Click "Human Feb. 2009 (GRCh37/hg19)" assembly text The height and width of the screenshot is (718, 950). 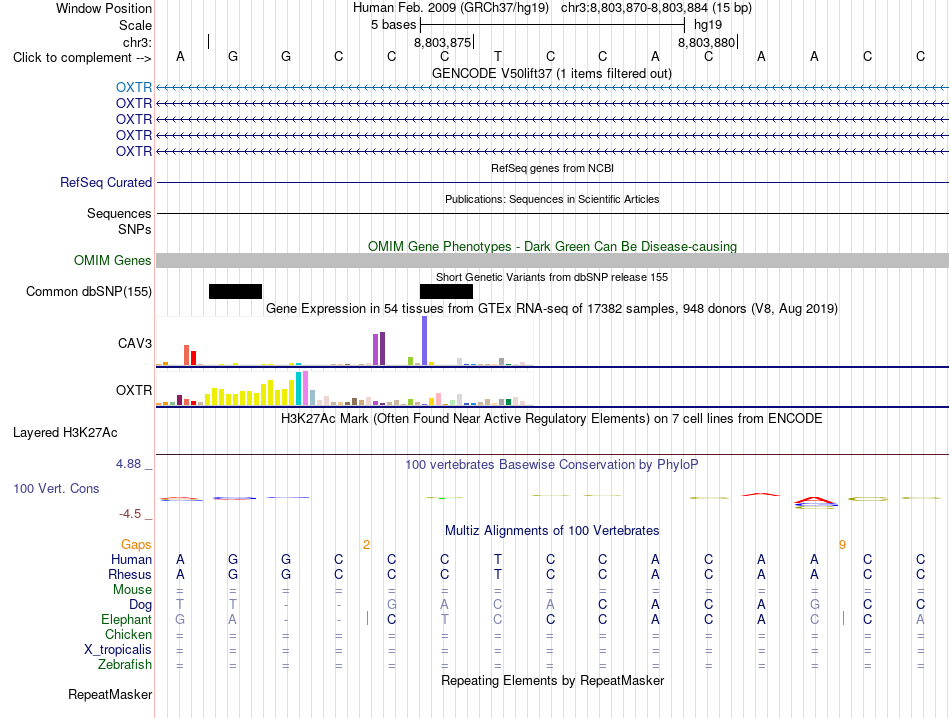tap(451, 8)
